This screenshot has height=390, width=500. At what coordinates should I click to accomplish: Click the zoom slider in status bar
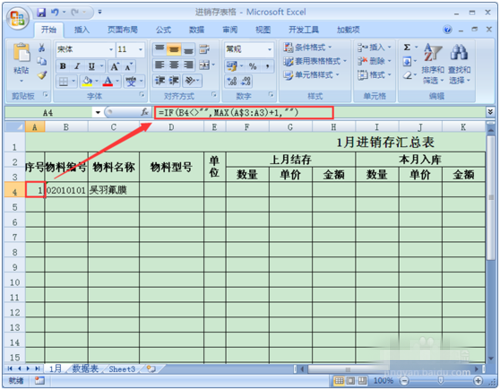(441, 380)
